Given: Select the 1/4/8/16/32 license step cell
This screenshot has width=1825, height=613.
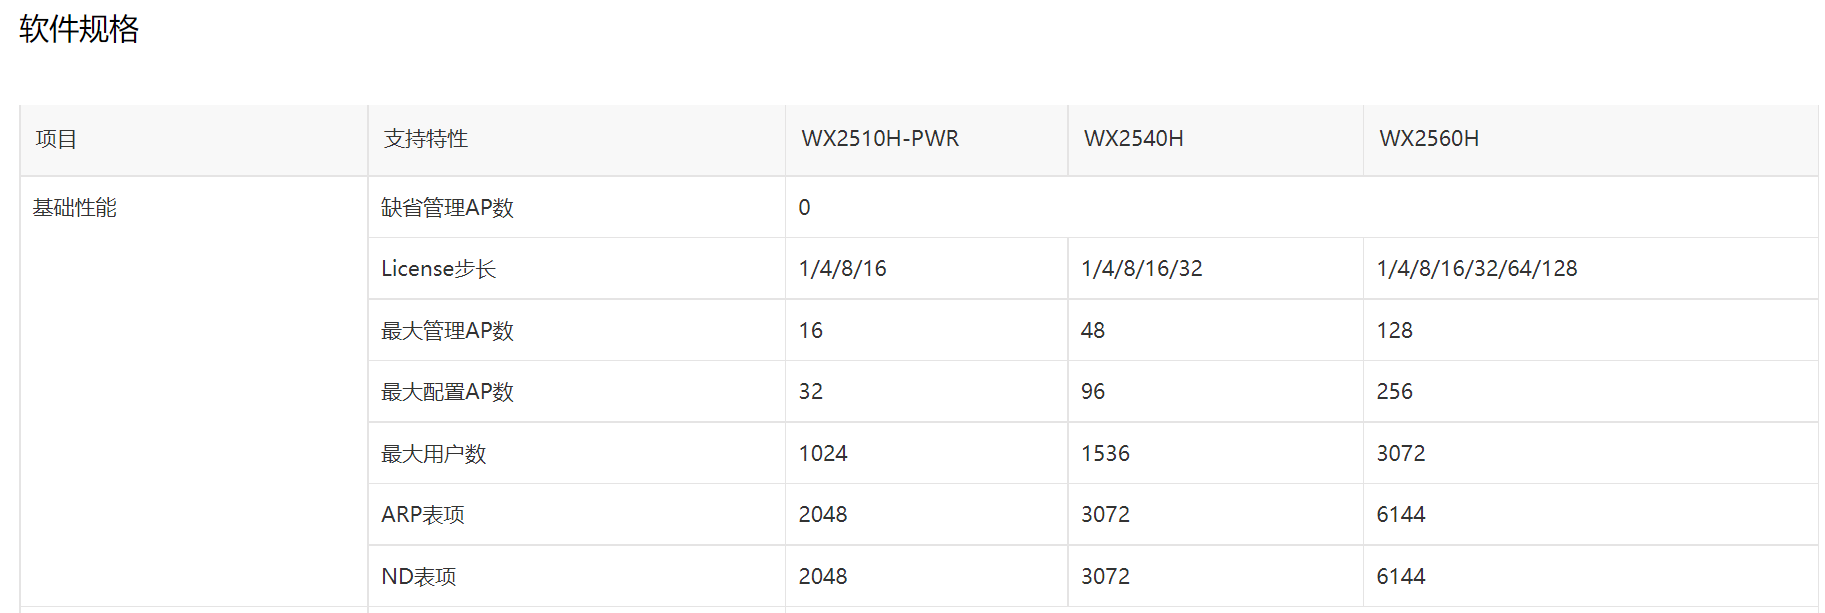Looking at the screenshot, I should 1141,269.
